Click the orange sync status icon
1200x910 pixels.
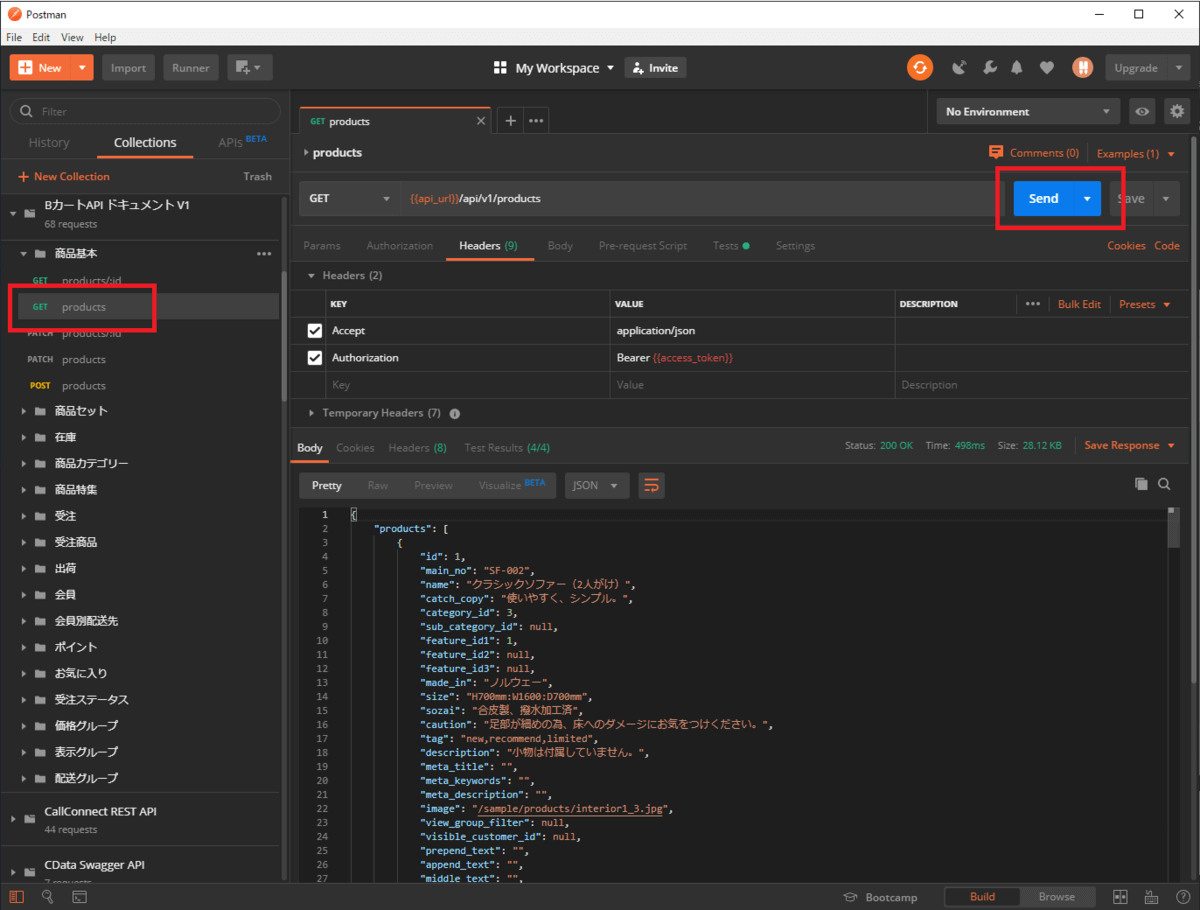point(919,68)
